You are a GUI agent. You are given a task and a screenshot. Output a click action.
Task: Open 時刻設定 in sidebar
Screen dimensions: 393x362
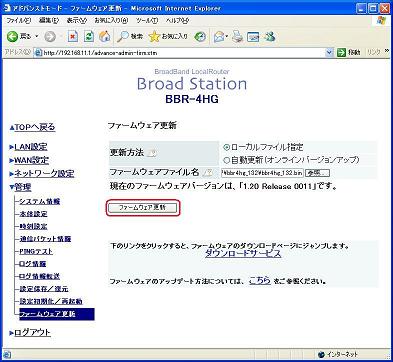[x=33, y=226]
